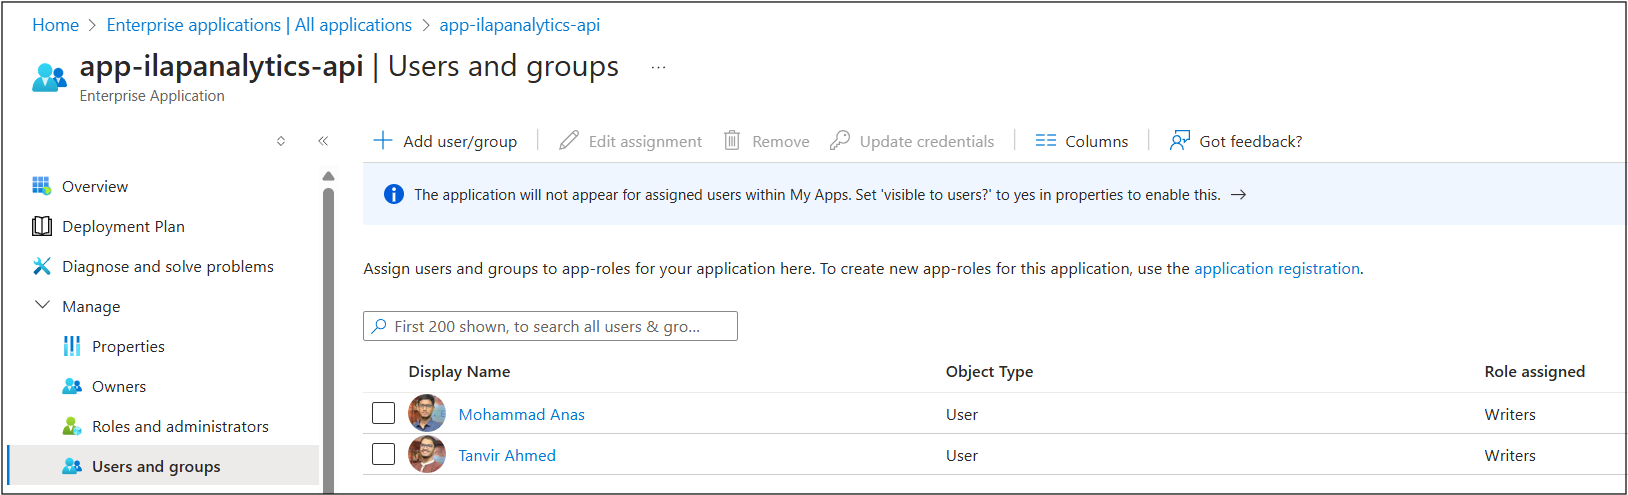Click the blue info icon in the banner
Screen dimensions: 1628x495
[394, 195]
